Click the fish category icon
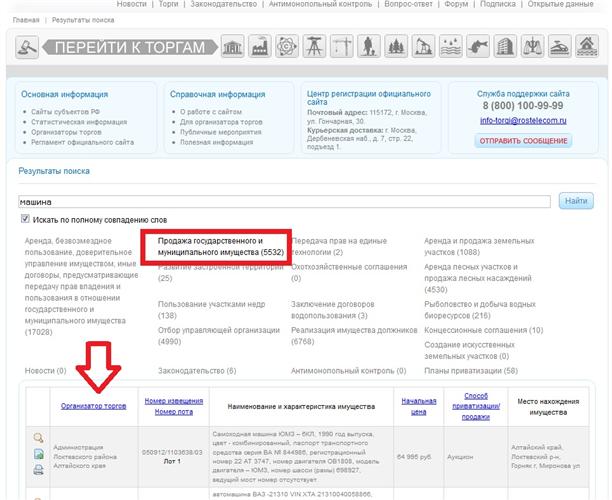Screen dimensions: 612x500 (476, 46)
